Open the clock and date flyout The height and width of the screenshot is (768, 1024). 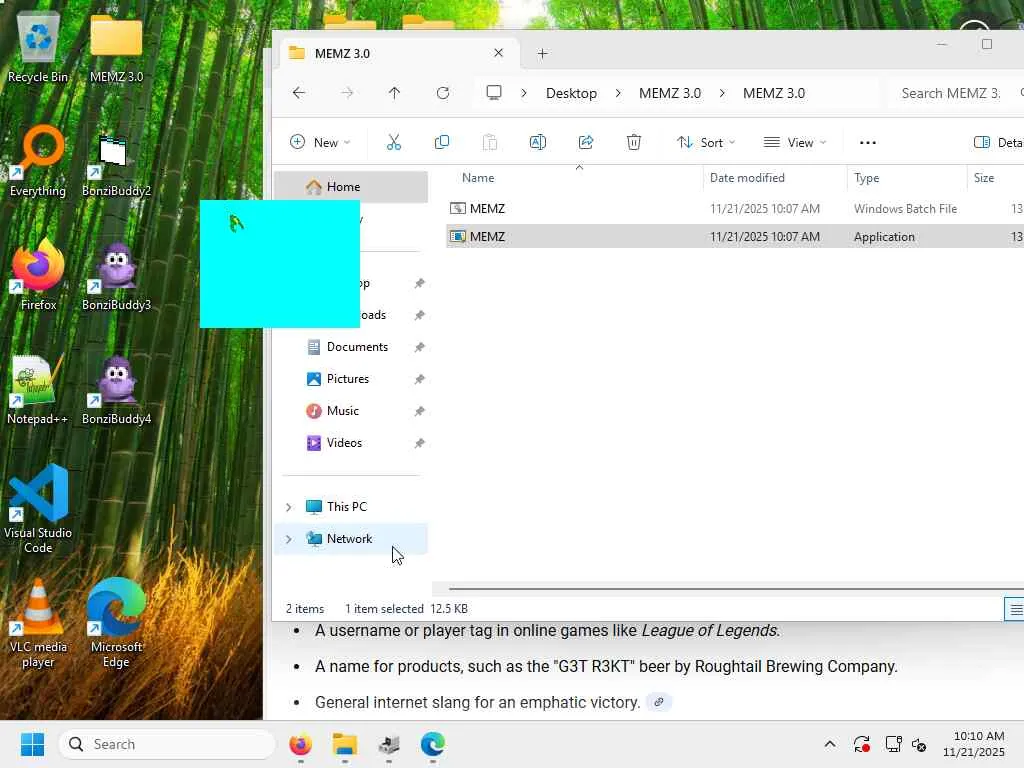click(973, 744)
